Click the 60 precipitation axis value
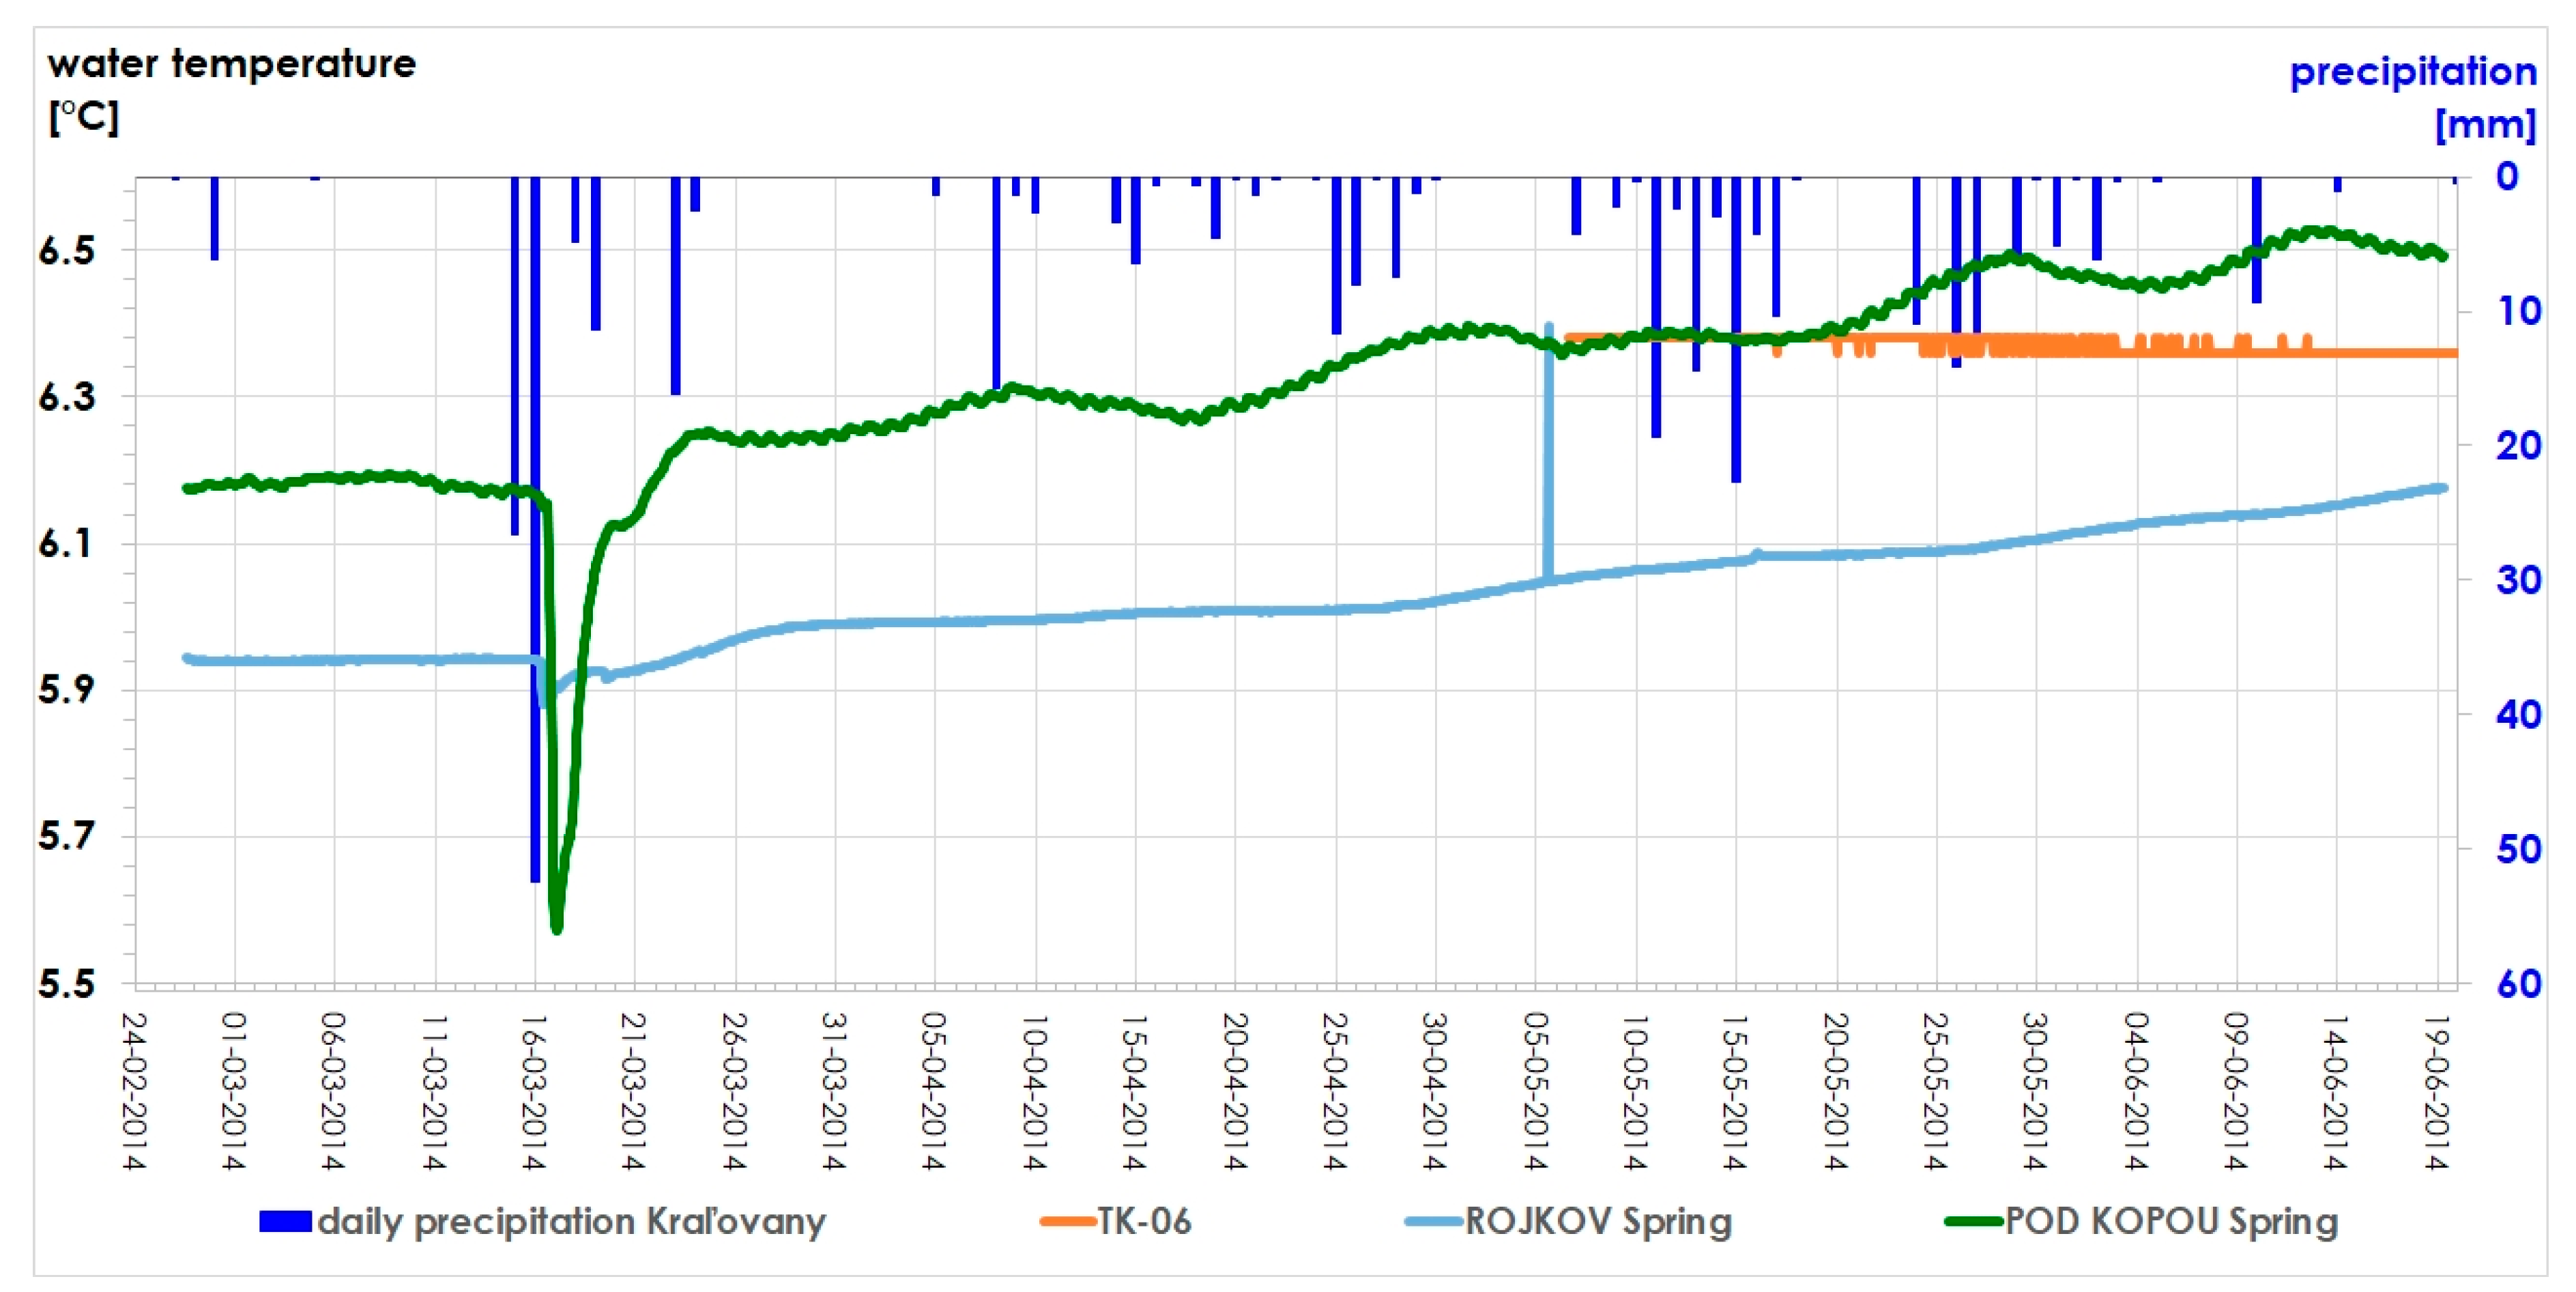This screenshot has height=1292, width=2576. point(2518,984)
